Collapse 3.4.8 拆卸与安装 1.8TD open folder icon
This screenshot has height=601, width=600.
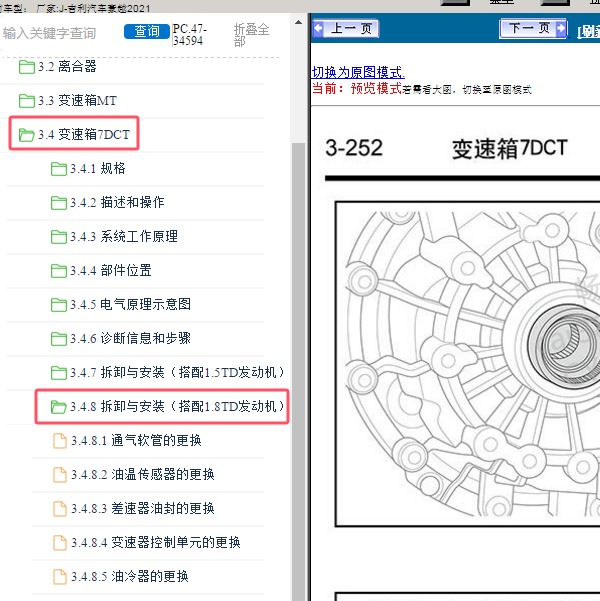59,407
